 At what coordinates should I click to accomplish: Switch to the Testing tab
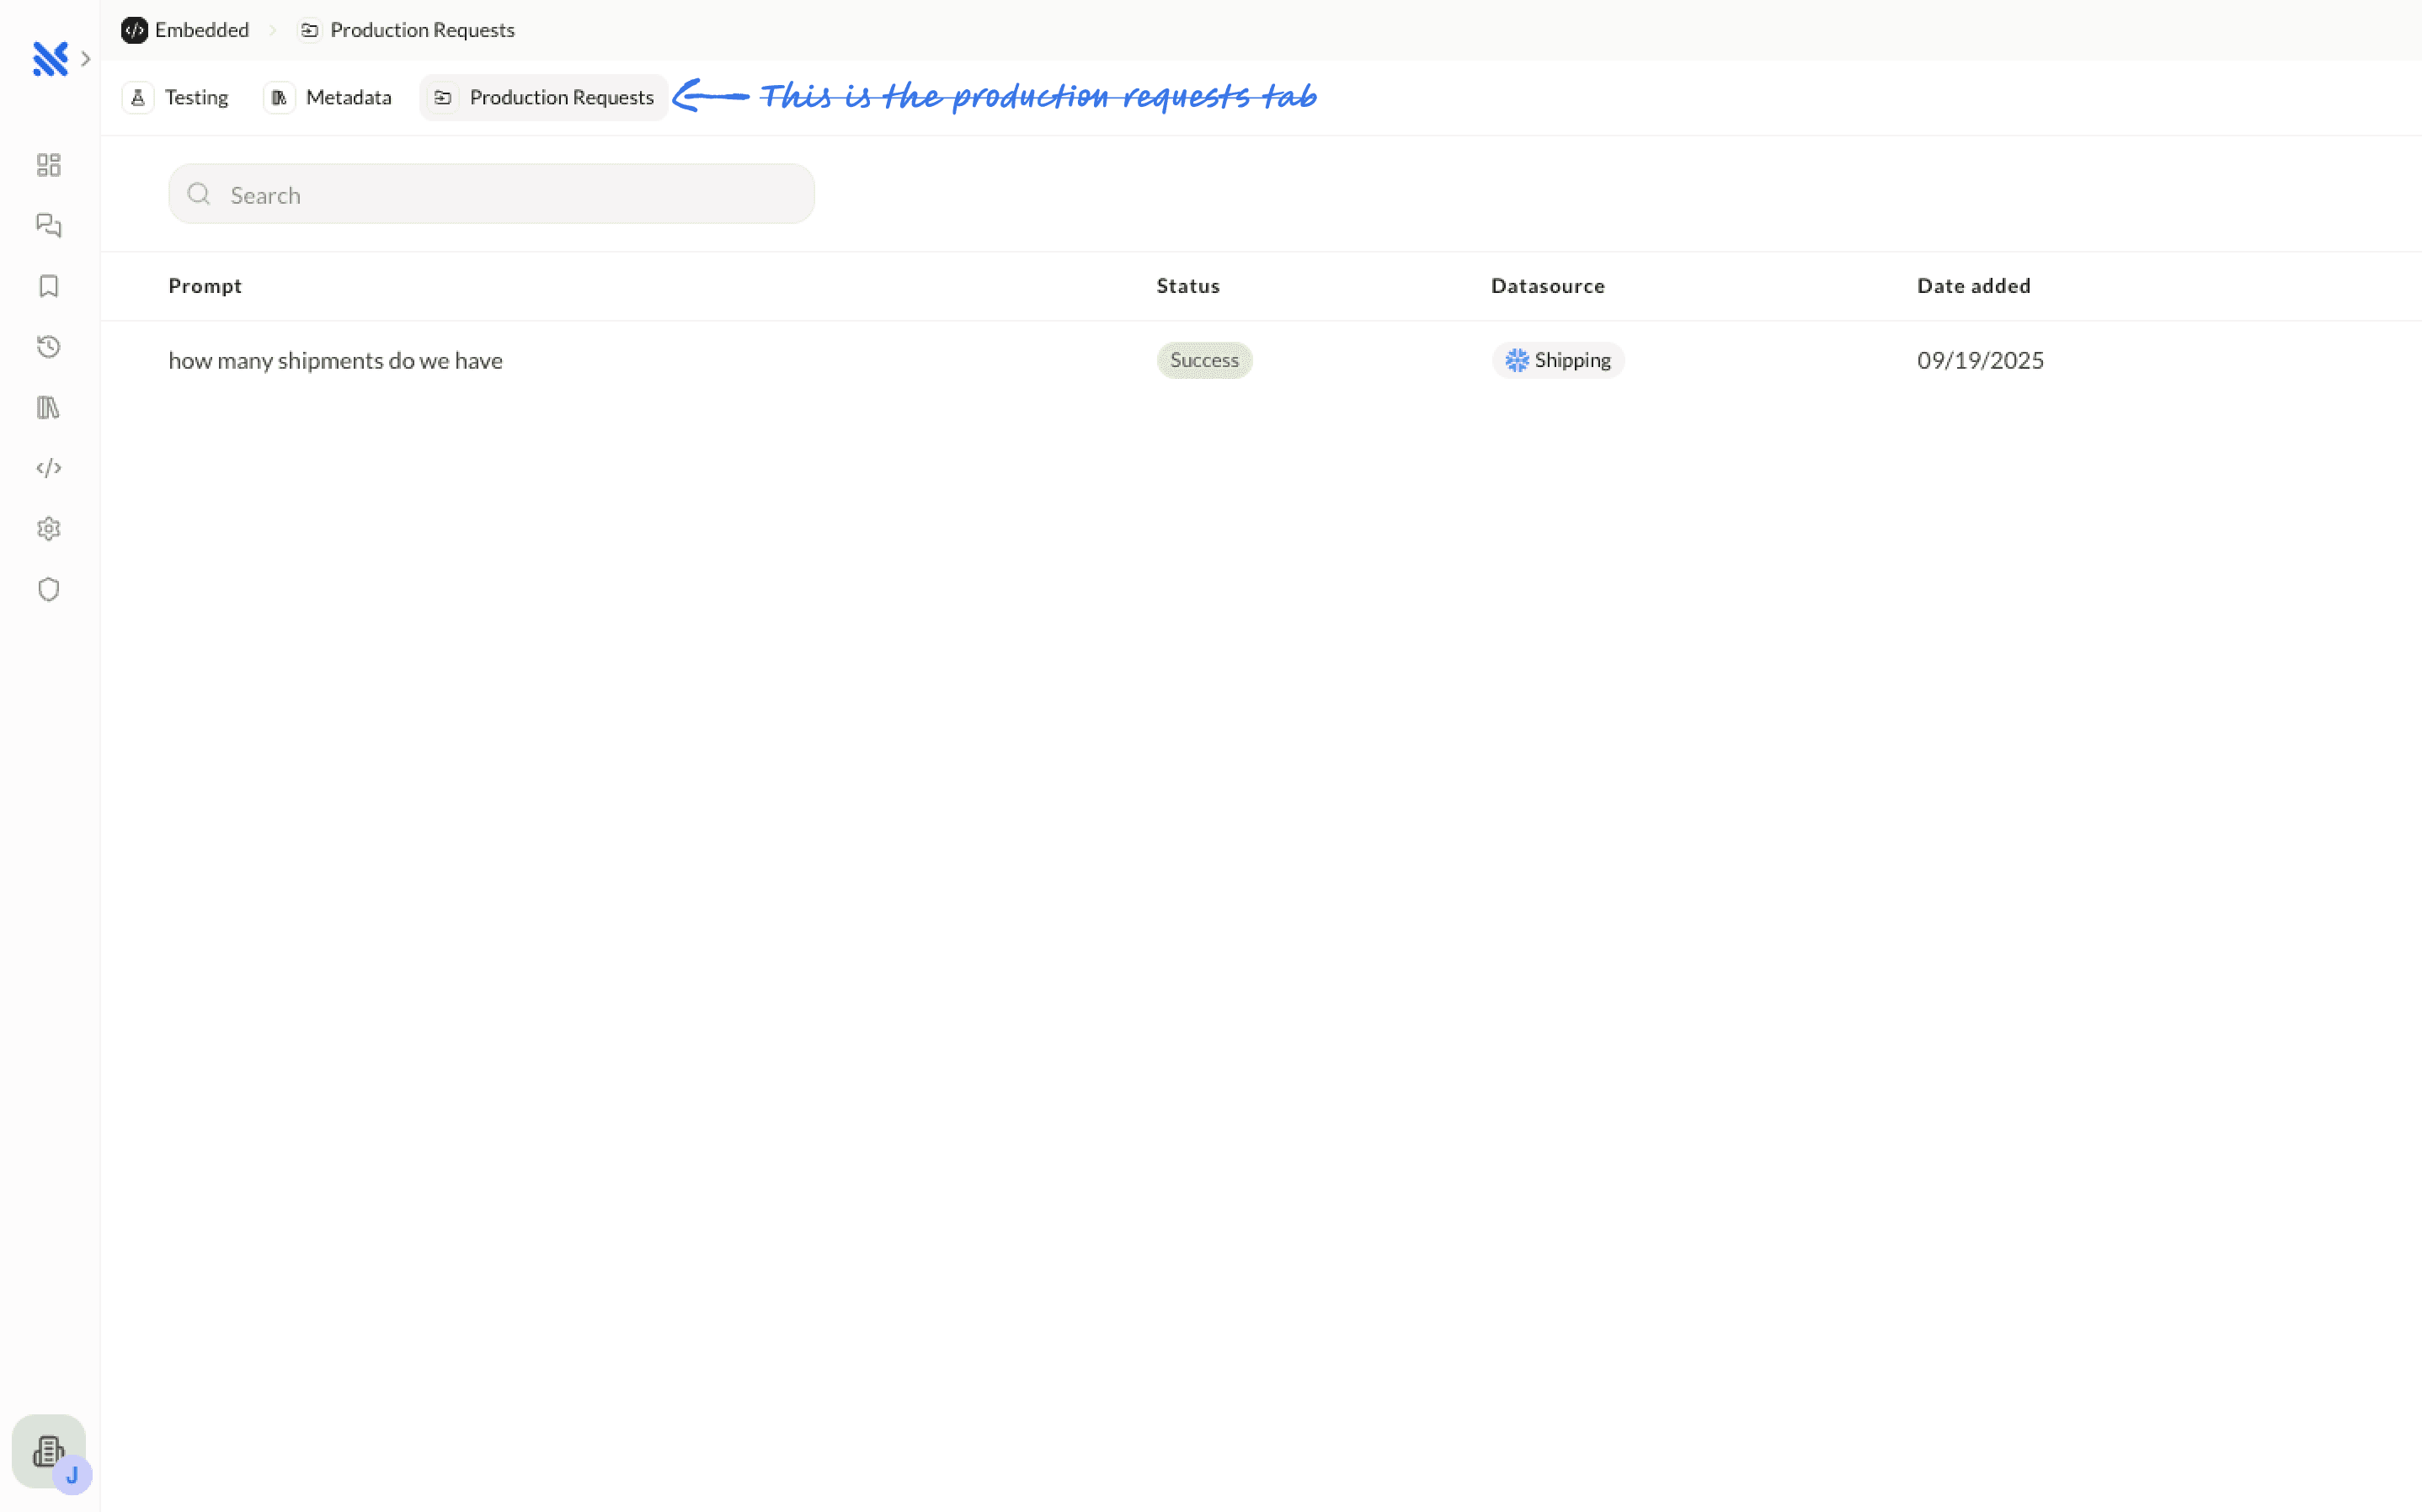click(176, 98)
